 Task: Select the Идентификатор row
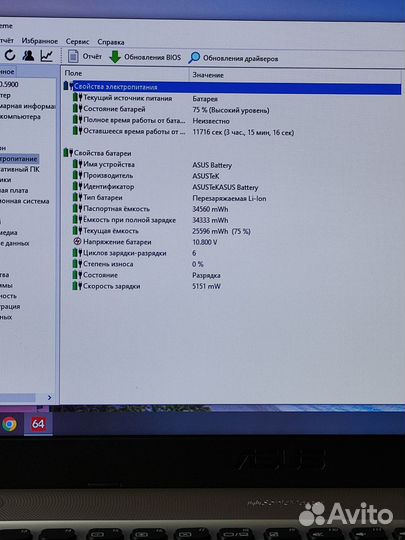point(232,187)
